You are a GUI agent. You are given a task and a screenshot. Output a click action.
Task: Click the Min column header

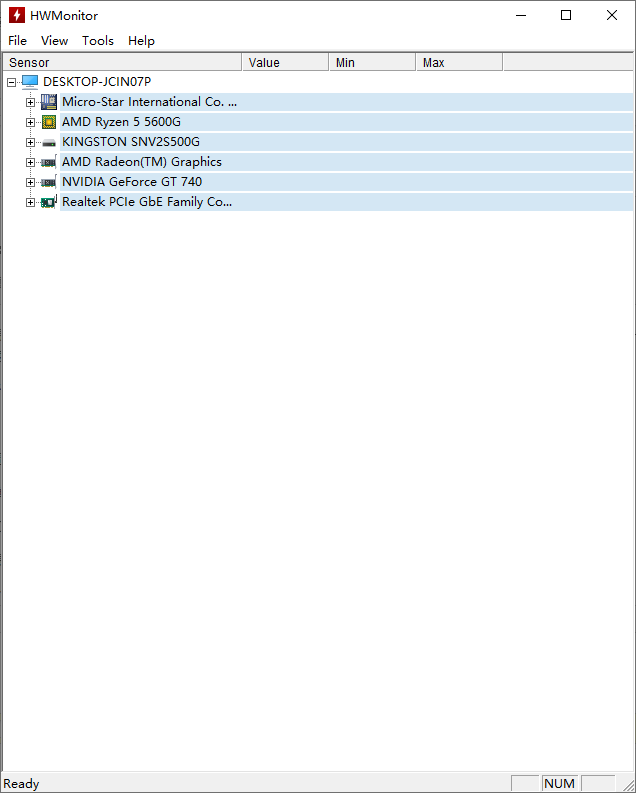(373, 62)
